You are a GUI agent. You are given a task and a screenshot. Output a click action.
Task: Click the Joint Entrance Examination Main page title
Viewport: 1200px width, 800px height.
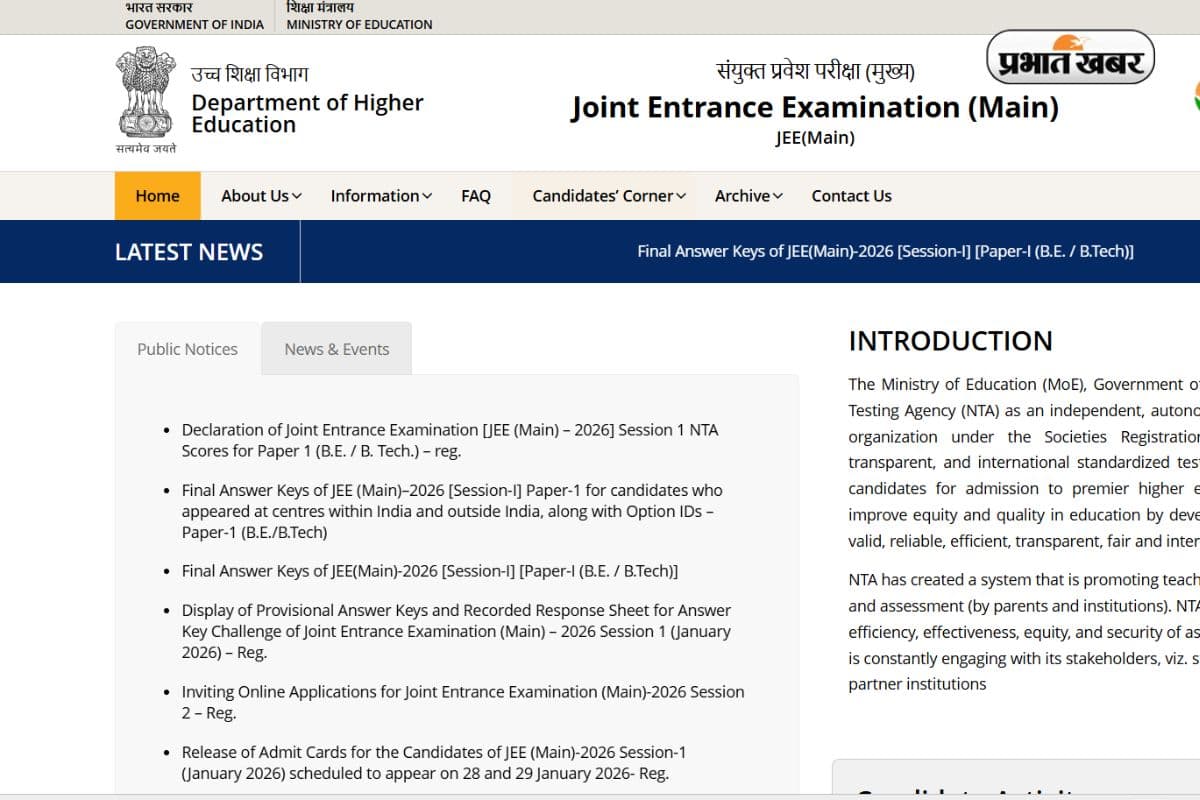(816, 107)
